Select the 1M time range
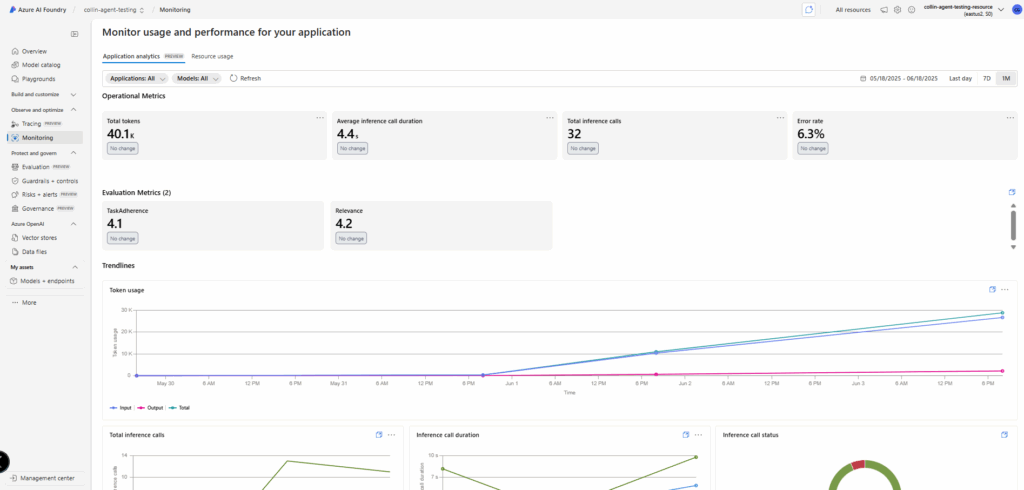The height and width of the screenshot is (490, 1024). (x=1006, y=78)
